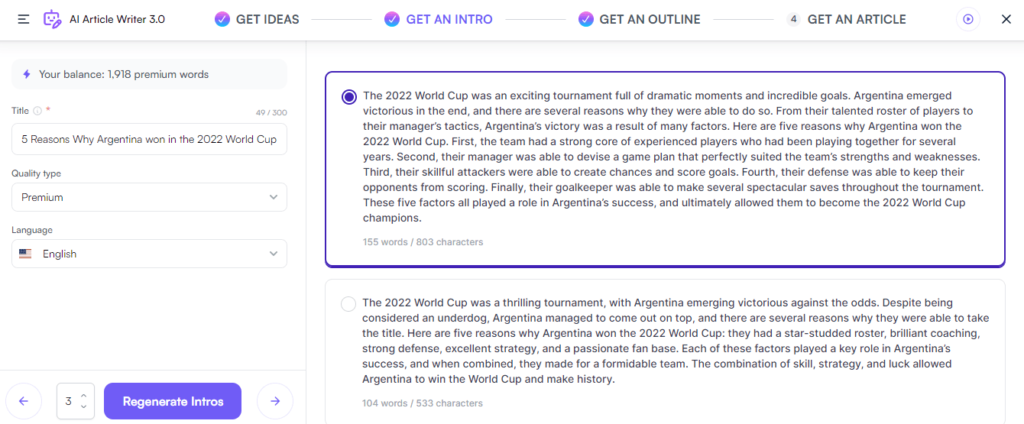Expand the Quality type dropdown

tap(149, 197)
